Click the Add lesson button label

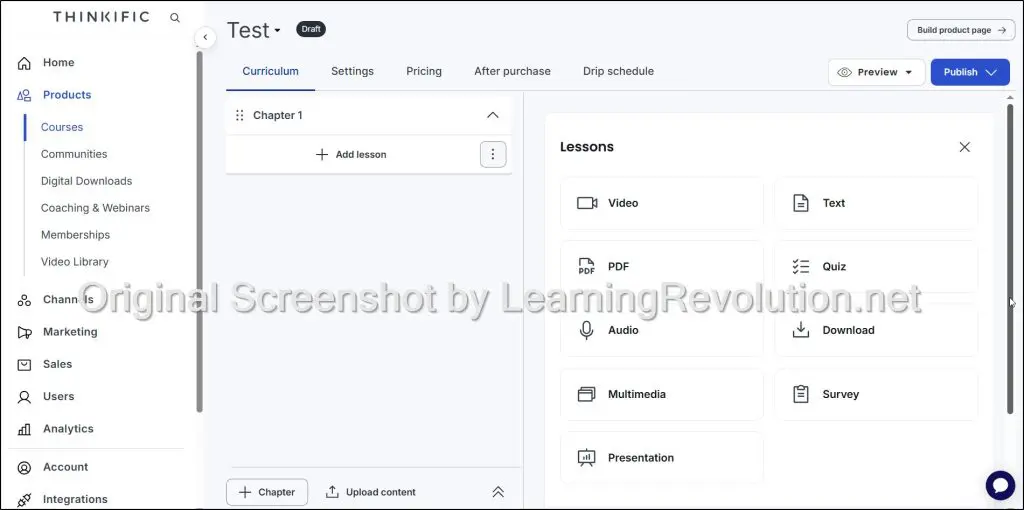[x=360, y=155]
